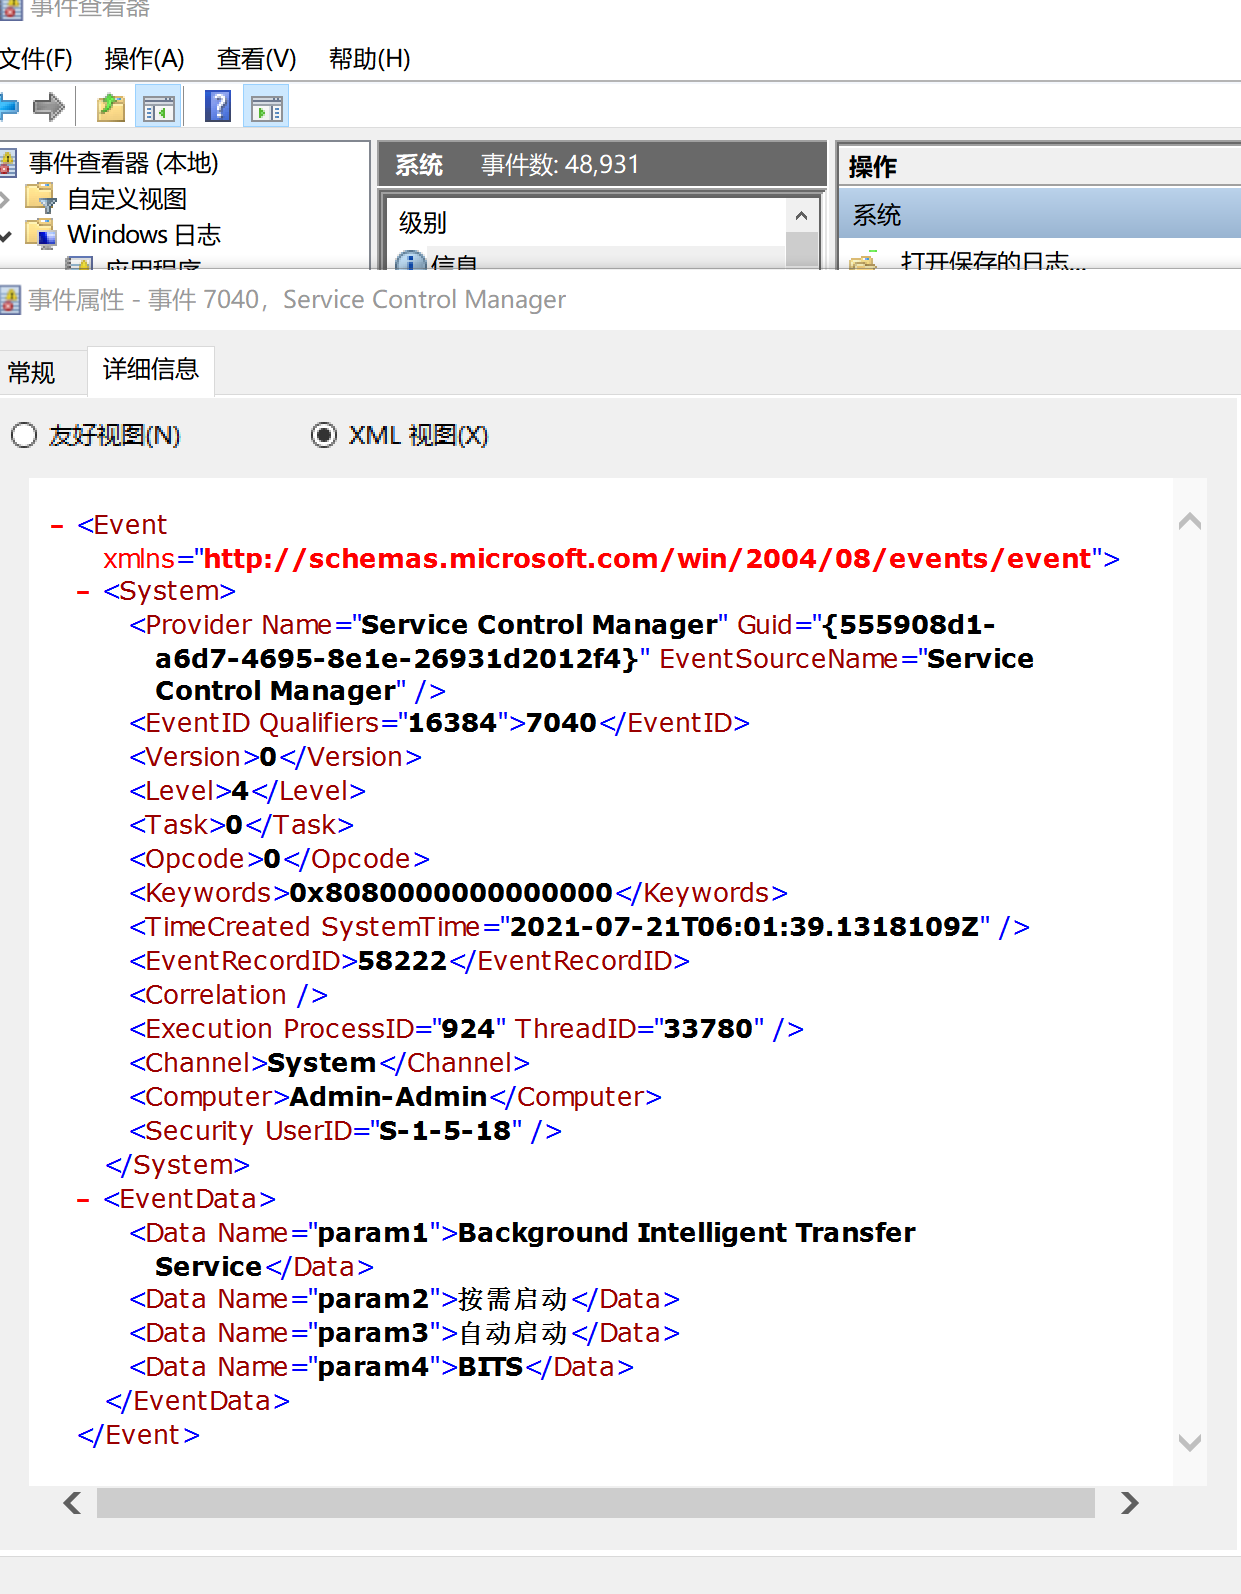Switch to the 常规 tab
This screenshot has height=1594, width=1241.
pos(32,373)
